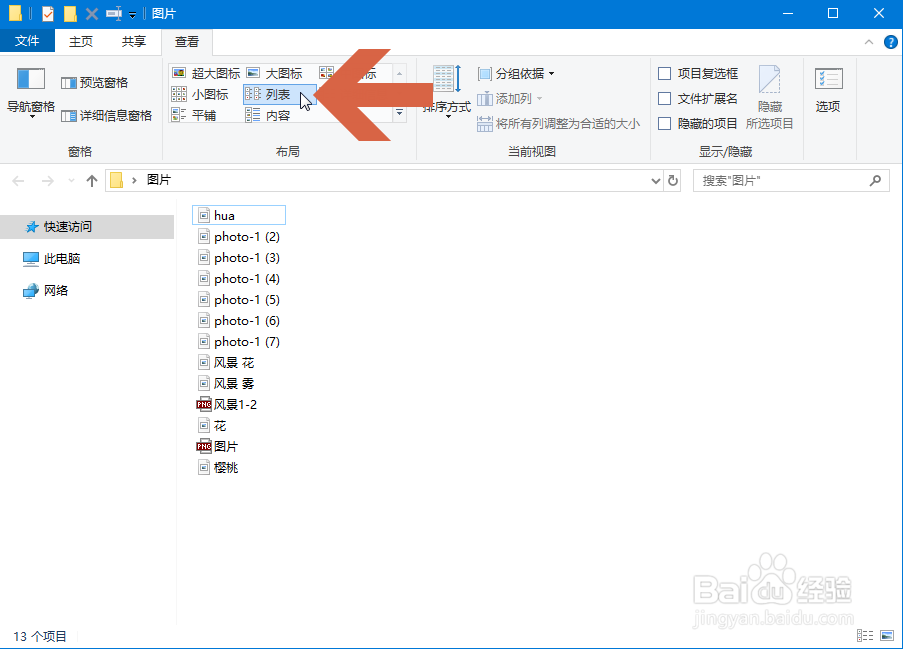Toggle the Preview pane (预览窗格)

click(94, 82)
